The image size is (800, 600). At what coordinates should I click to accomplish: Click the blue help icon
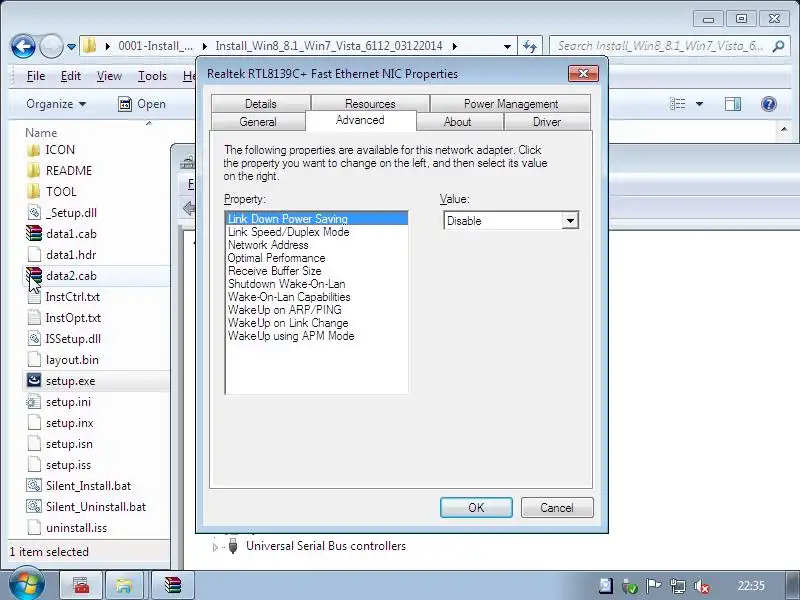768,104
